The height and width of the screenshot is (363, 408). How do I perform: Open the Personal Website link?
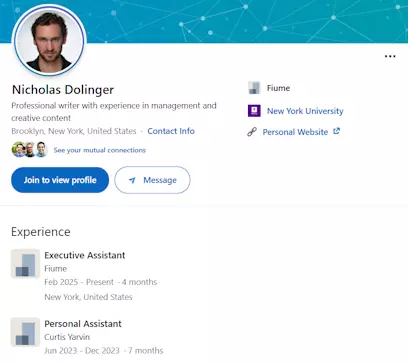coord(295,132)
